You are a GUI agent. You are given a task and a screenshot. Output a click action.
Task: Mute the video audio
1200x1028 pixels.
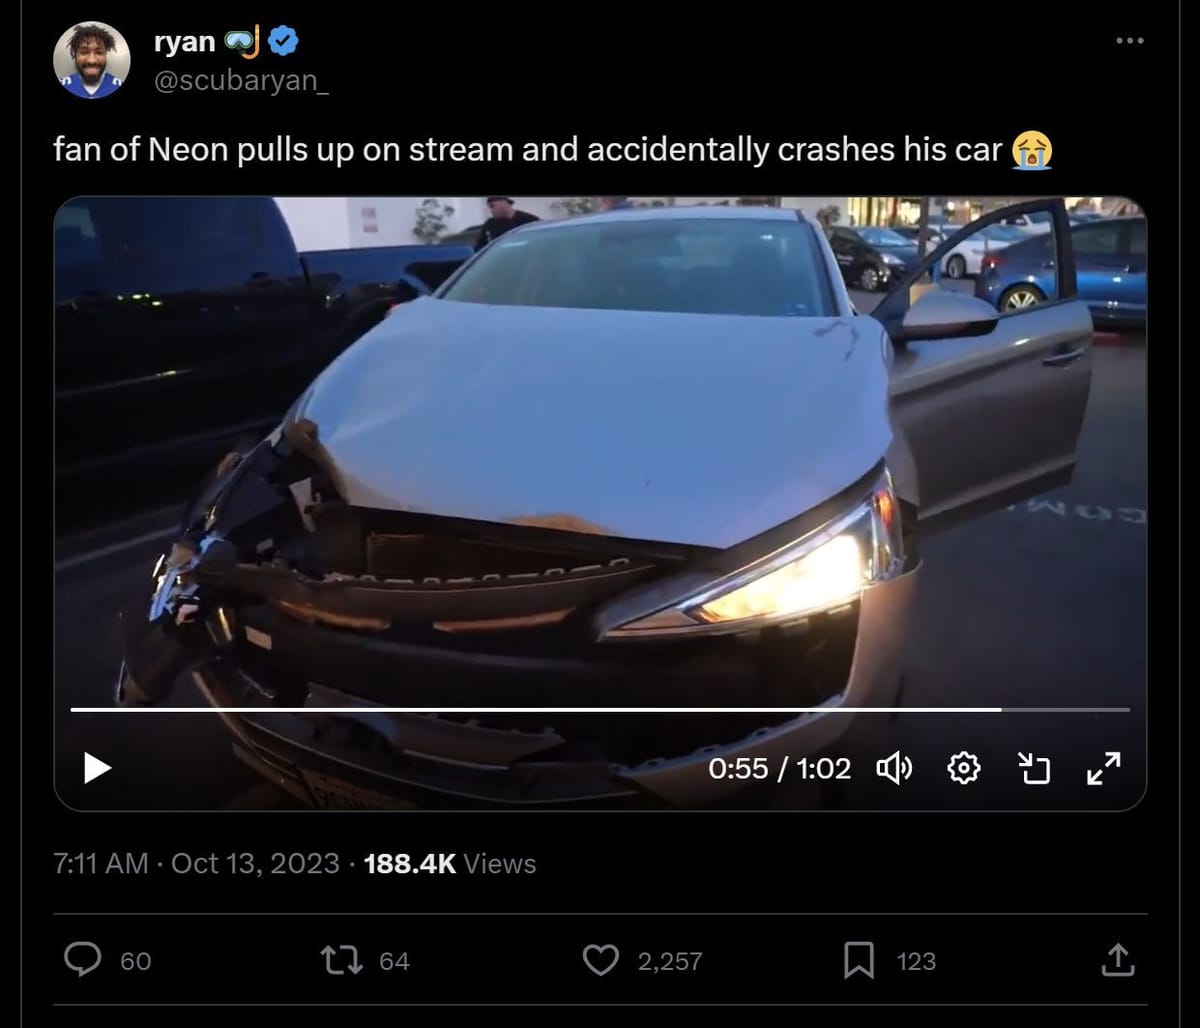[893, 768]
